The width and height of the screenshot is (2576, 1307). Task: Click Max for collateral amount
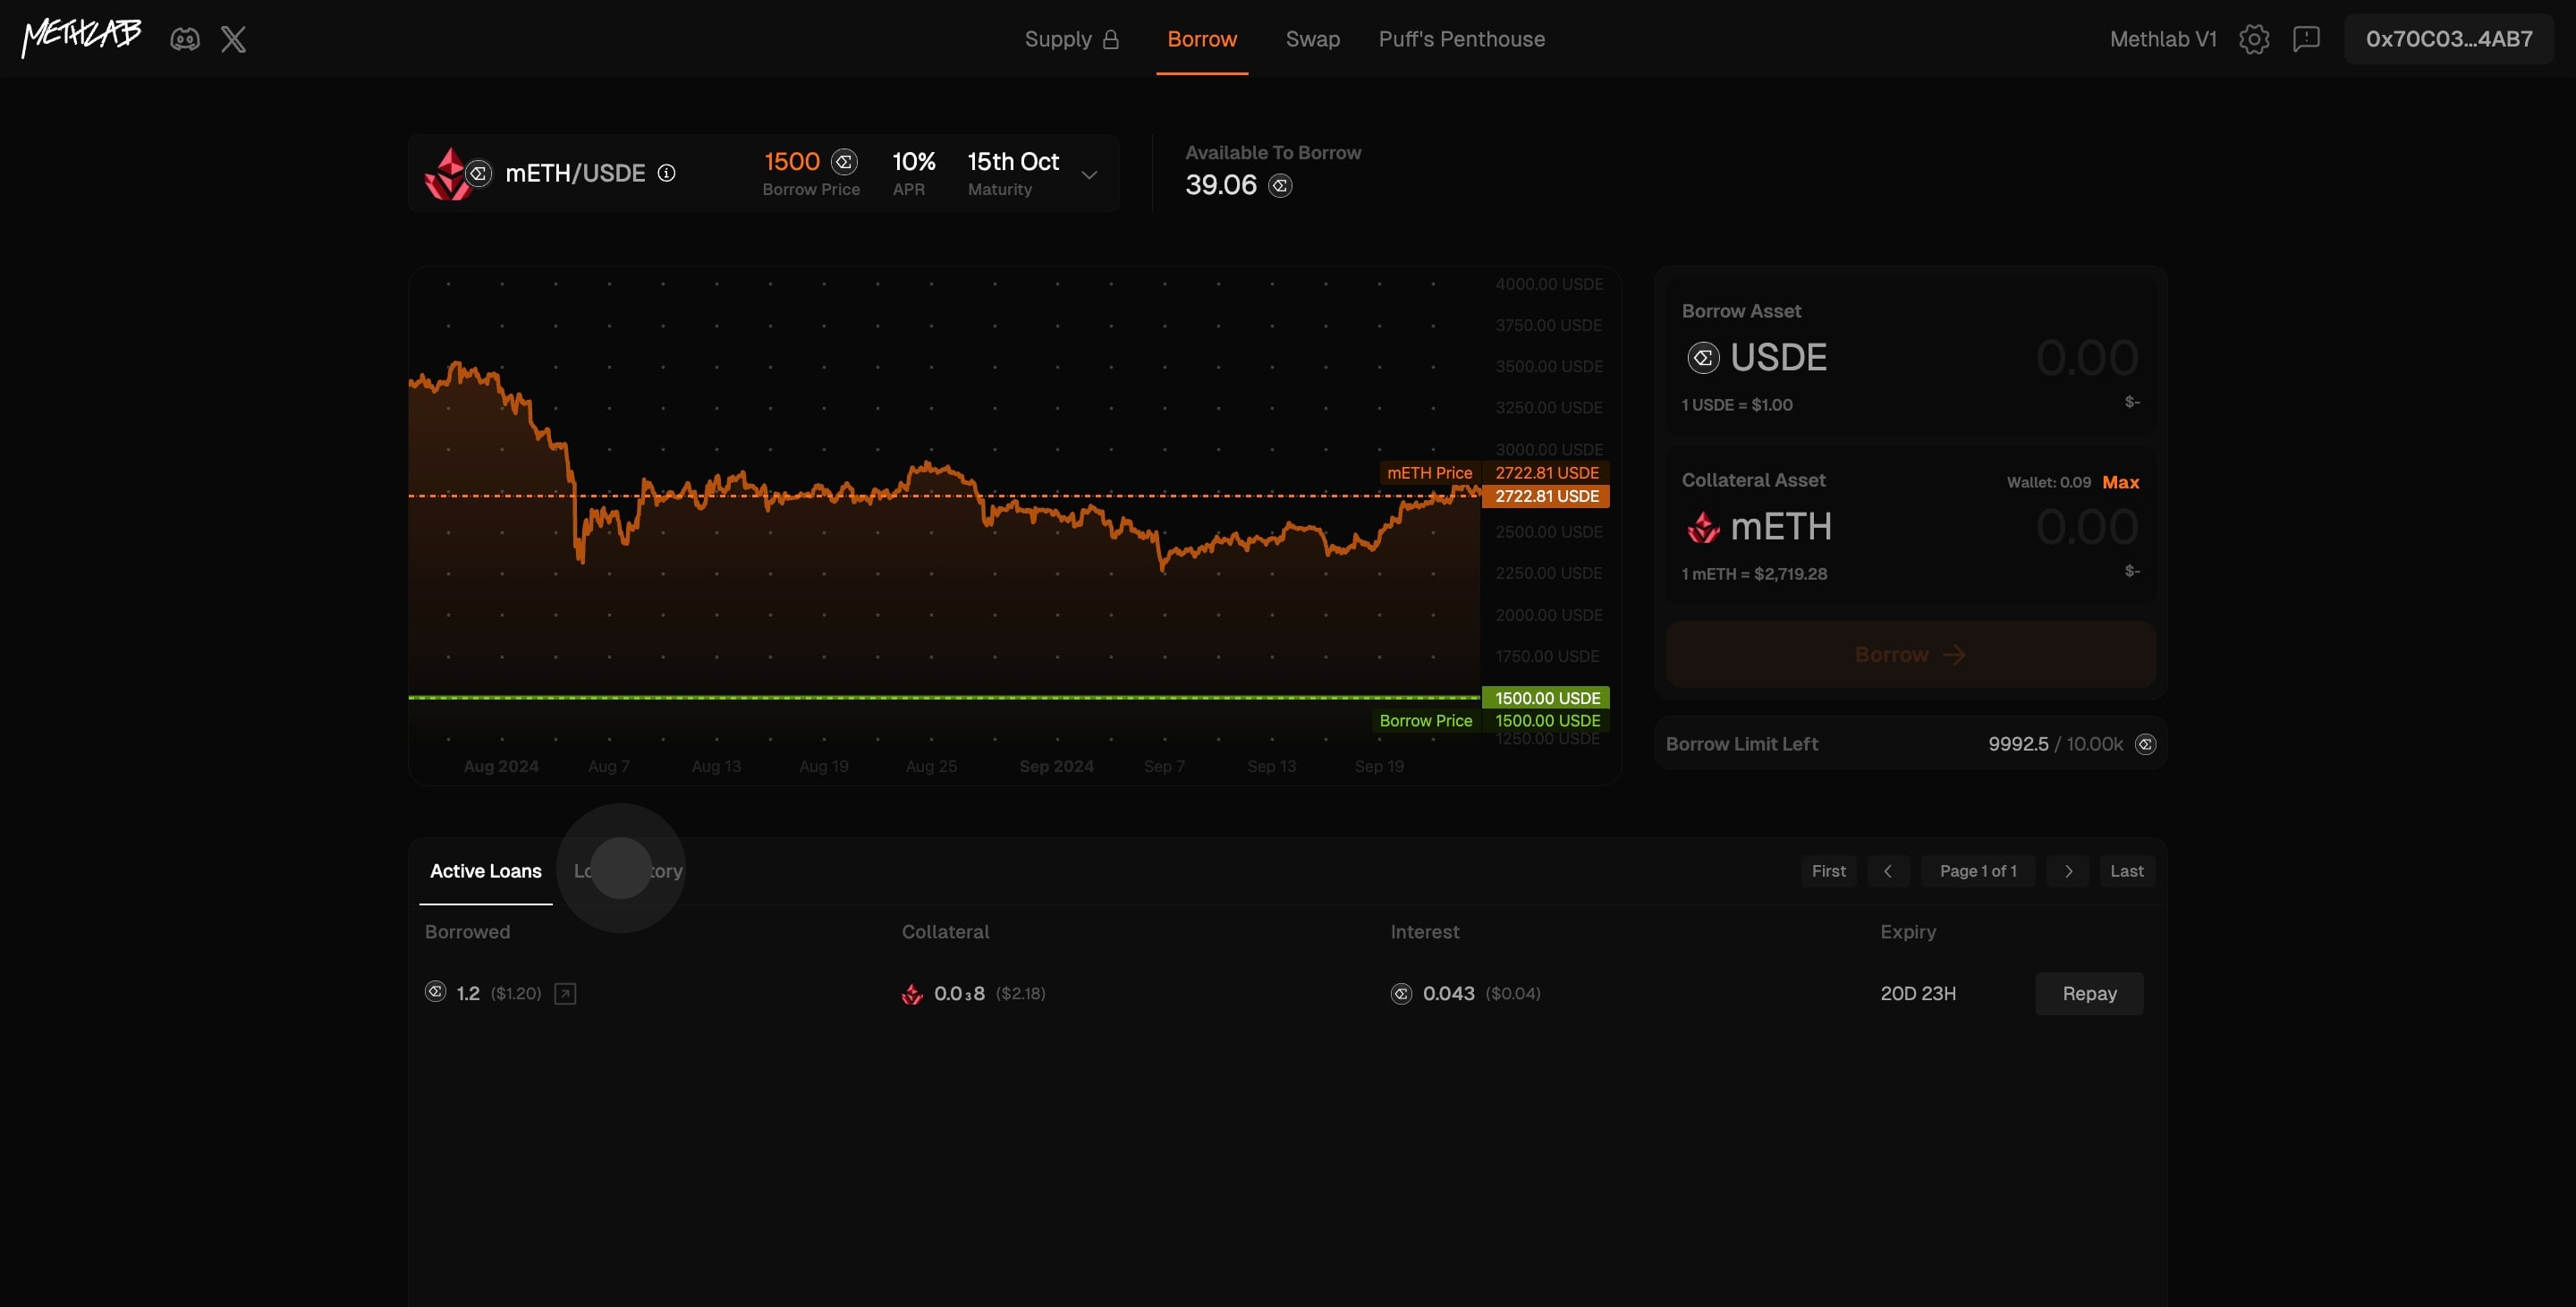tap(2120, 482)
